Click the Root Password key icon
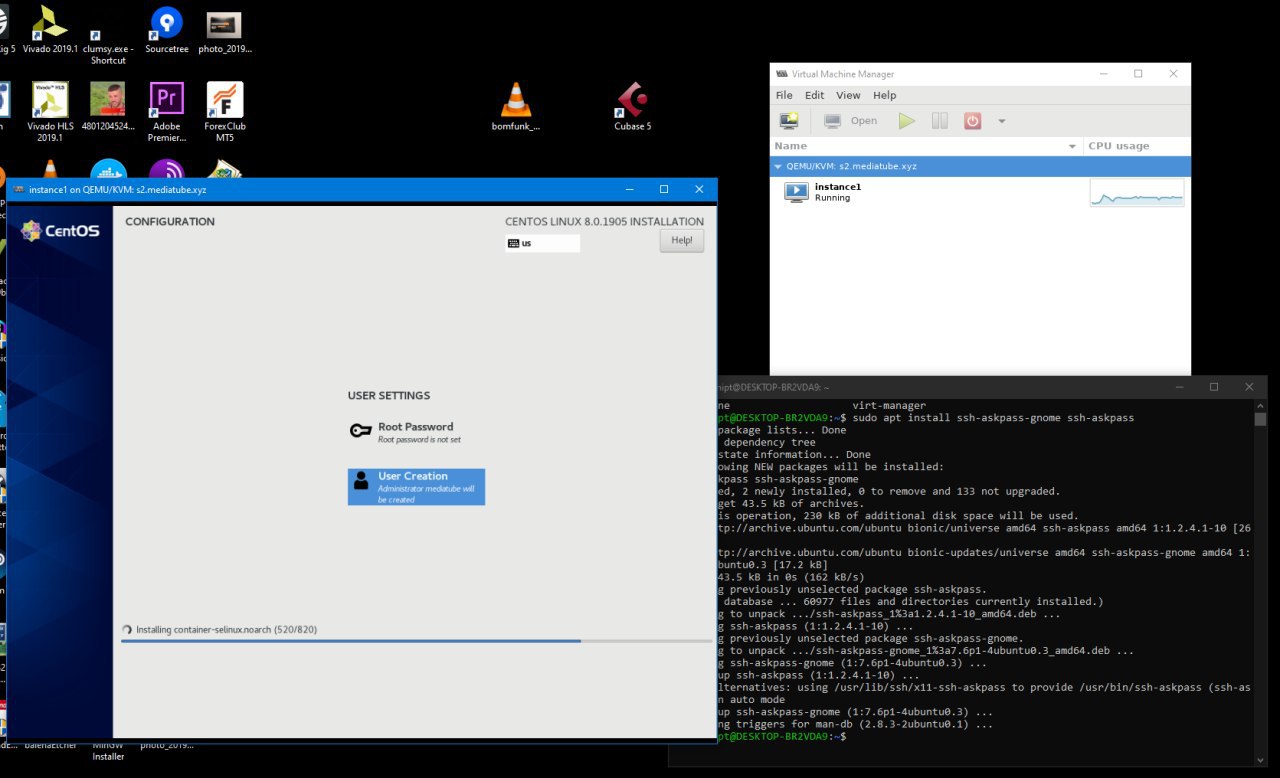This screenshot has width=1280, height=778. [x=361, y=431]
